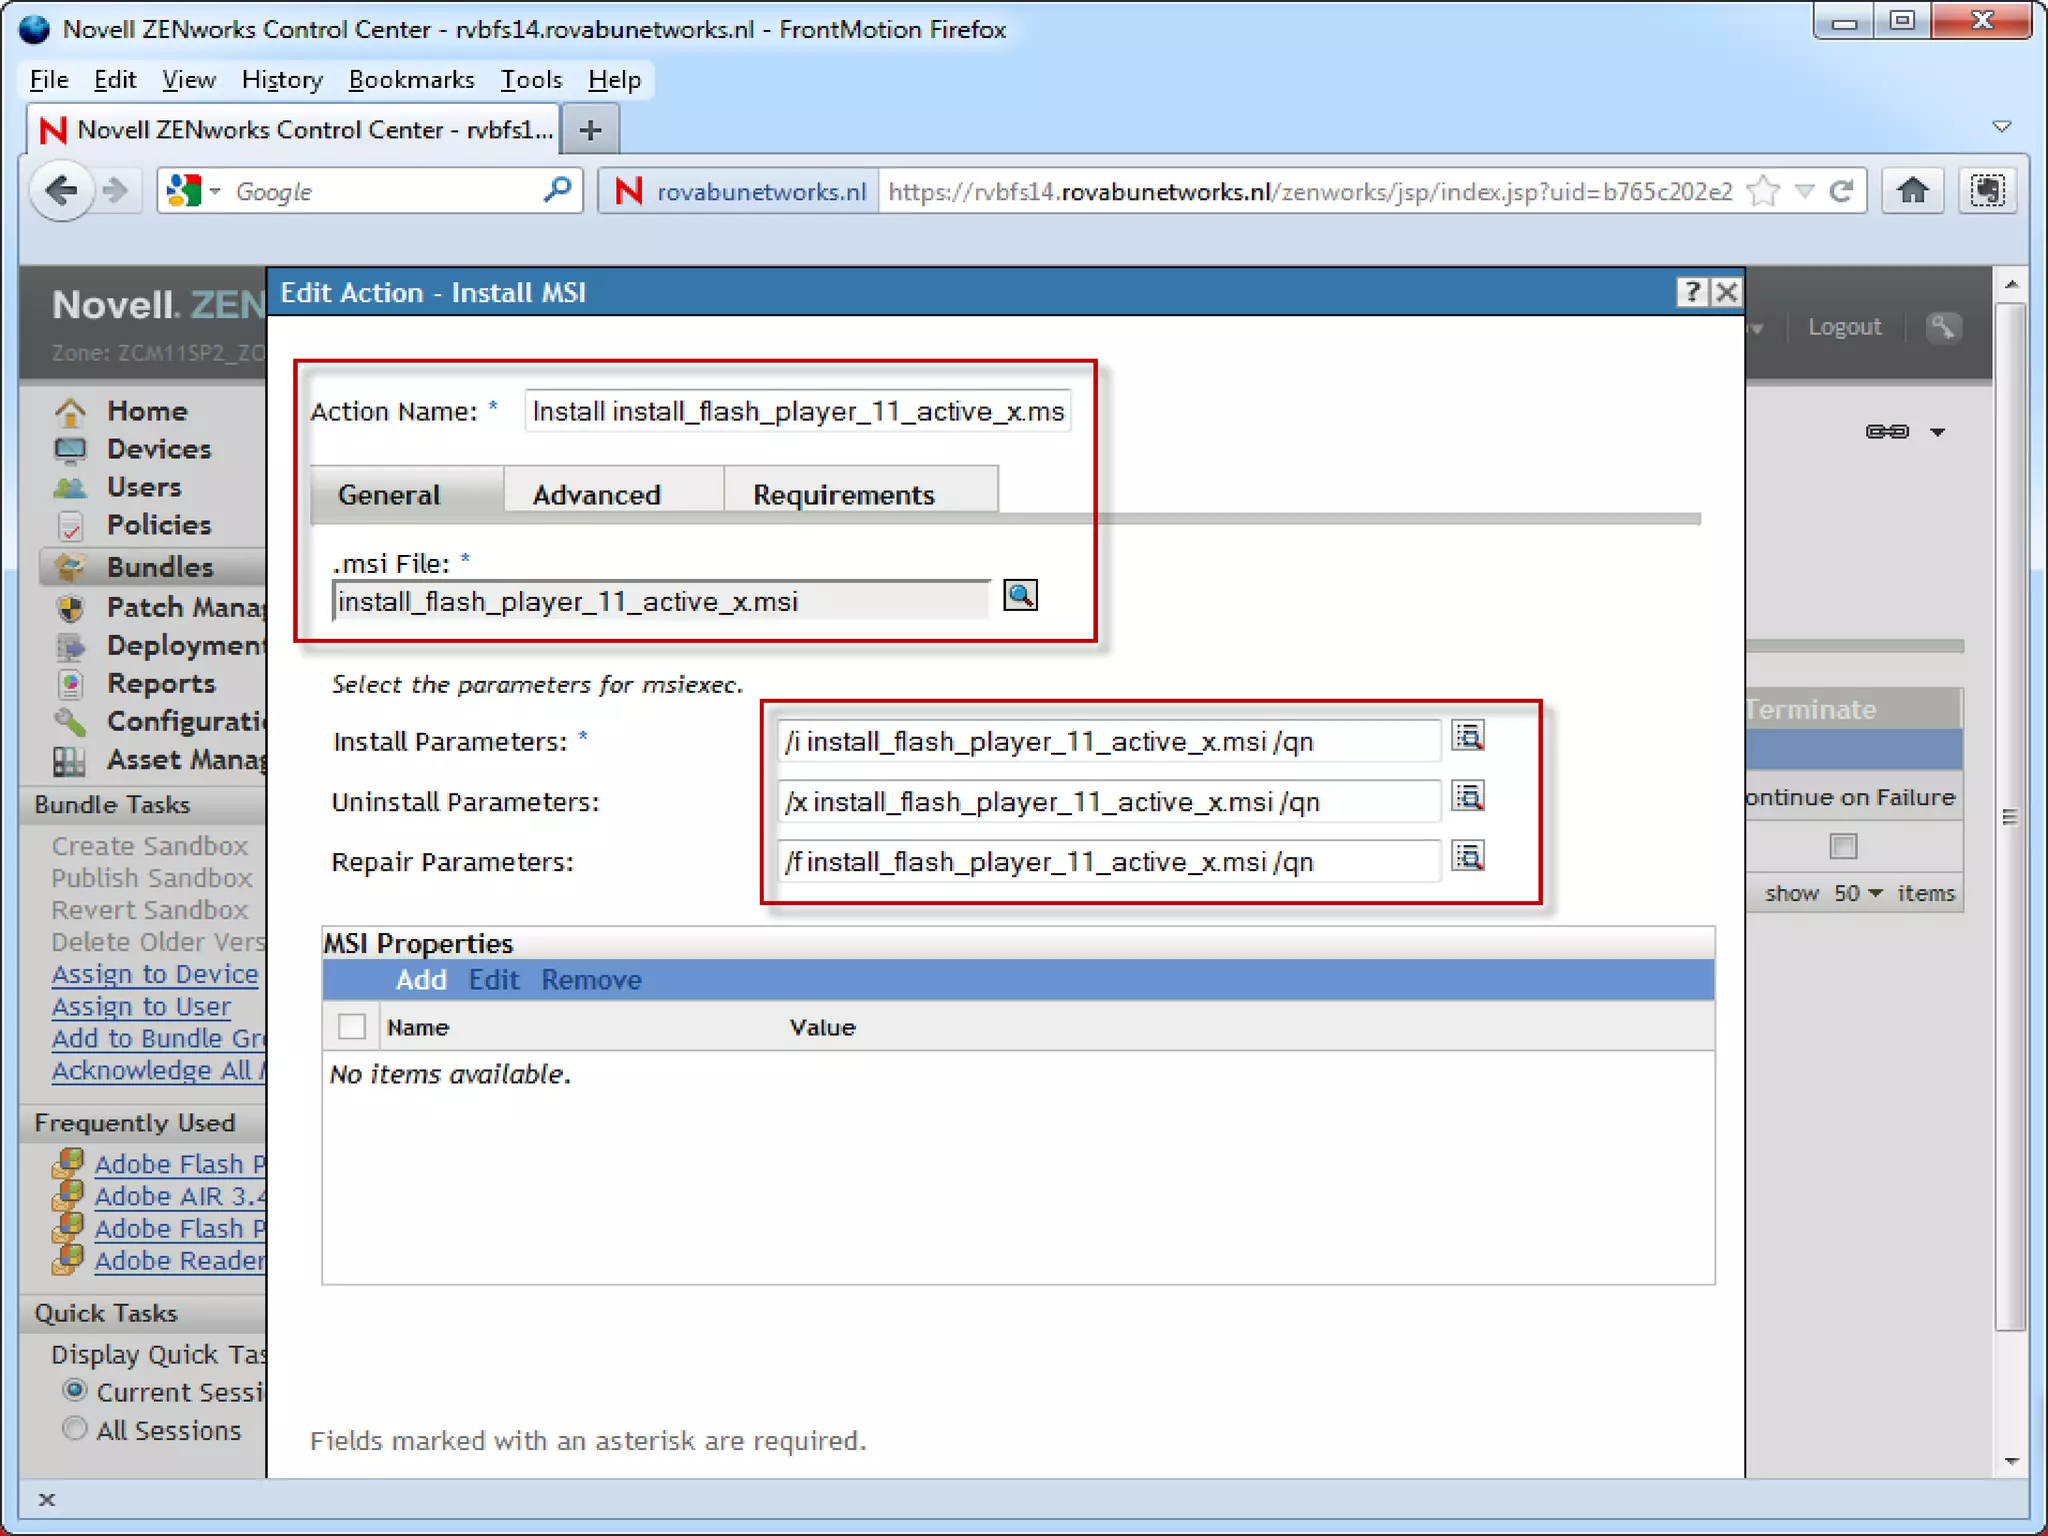The height and width of the screenshot is (1536, 2048).
Task: Open the Repair Parameters editor icon
Action: (x=1467, y=857)
